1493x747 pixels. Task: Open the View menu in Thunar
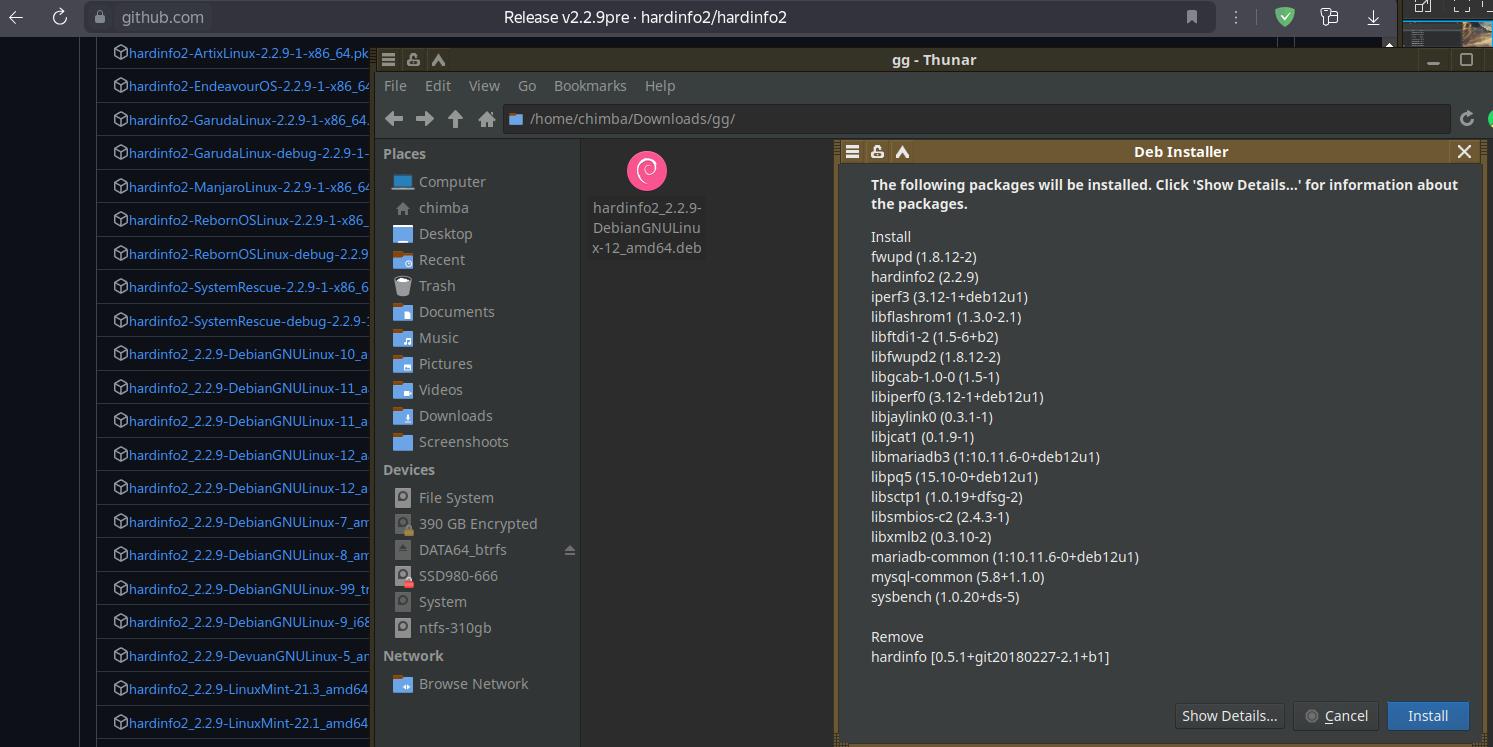point(484,86)
